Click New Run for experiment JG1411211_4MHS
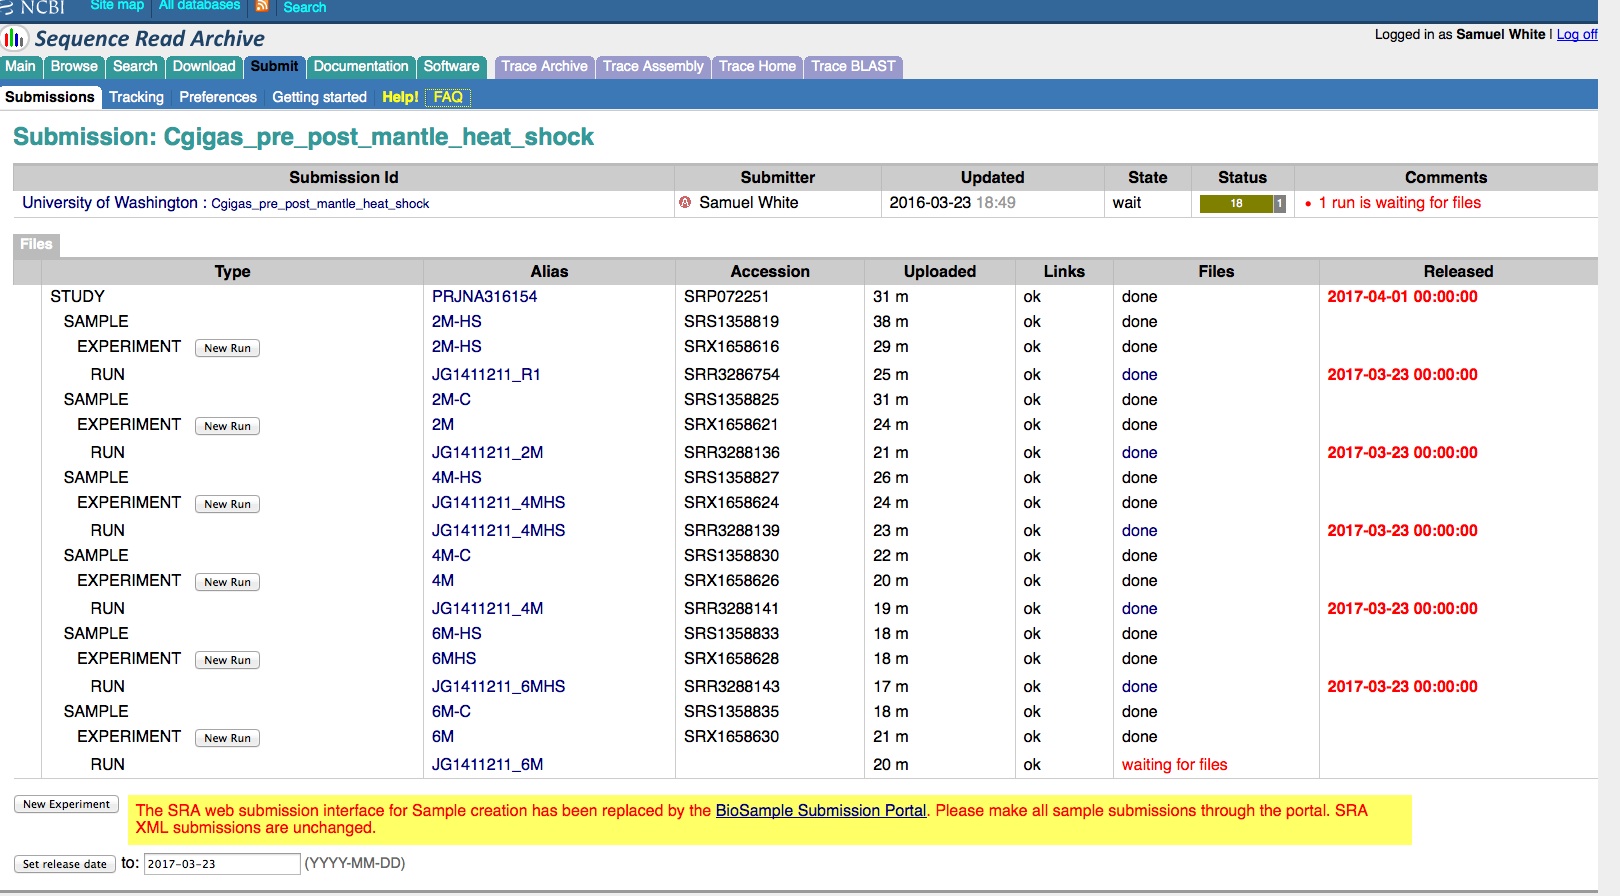The height and width of the screenshot is (896, 1620). point(227,504)
